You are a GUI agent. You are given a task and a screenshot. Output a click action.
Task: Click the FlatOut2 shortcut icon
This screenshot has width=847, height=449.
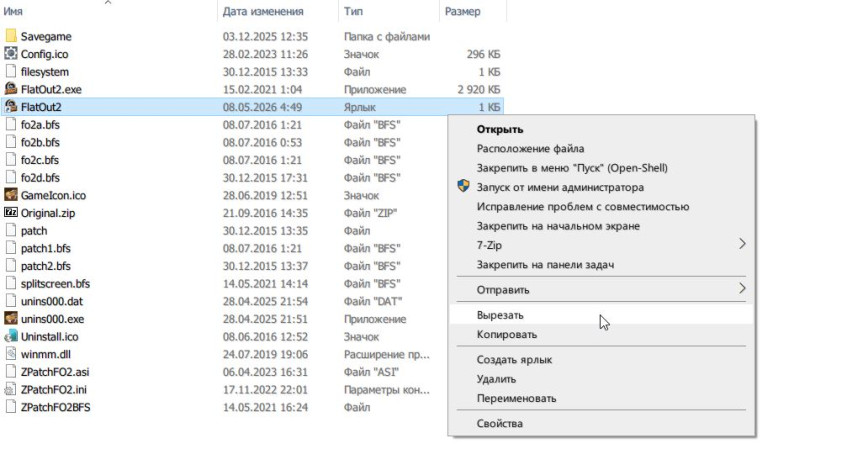[x=11, y=106]
